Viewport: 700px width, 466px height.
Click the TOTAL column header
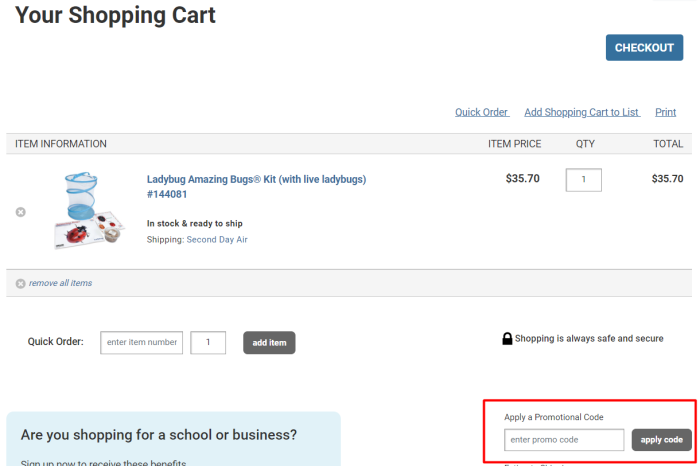click(668, 144)
